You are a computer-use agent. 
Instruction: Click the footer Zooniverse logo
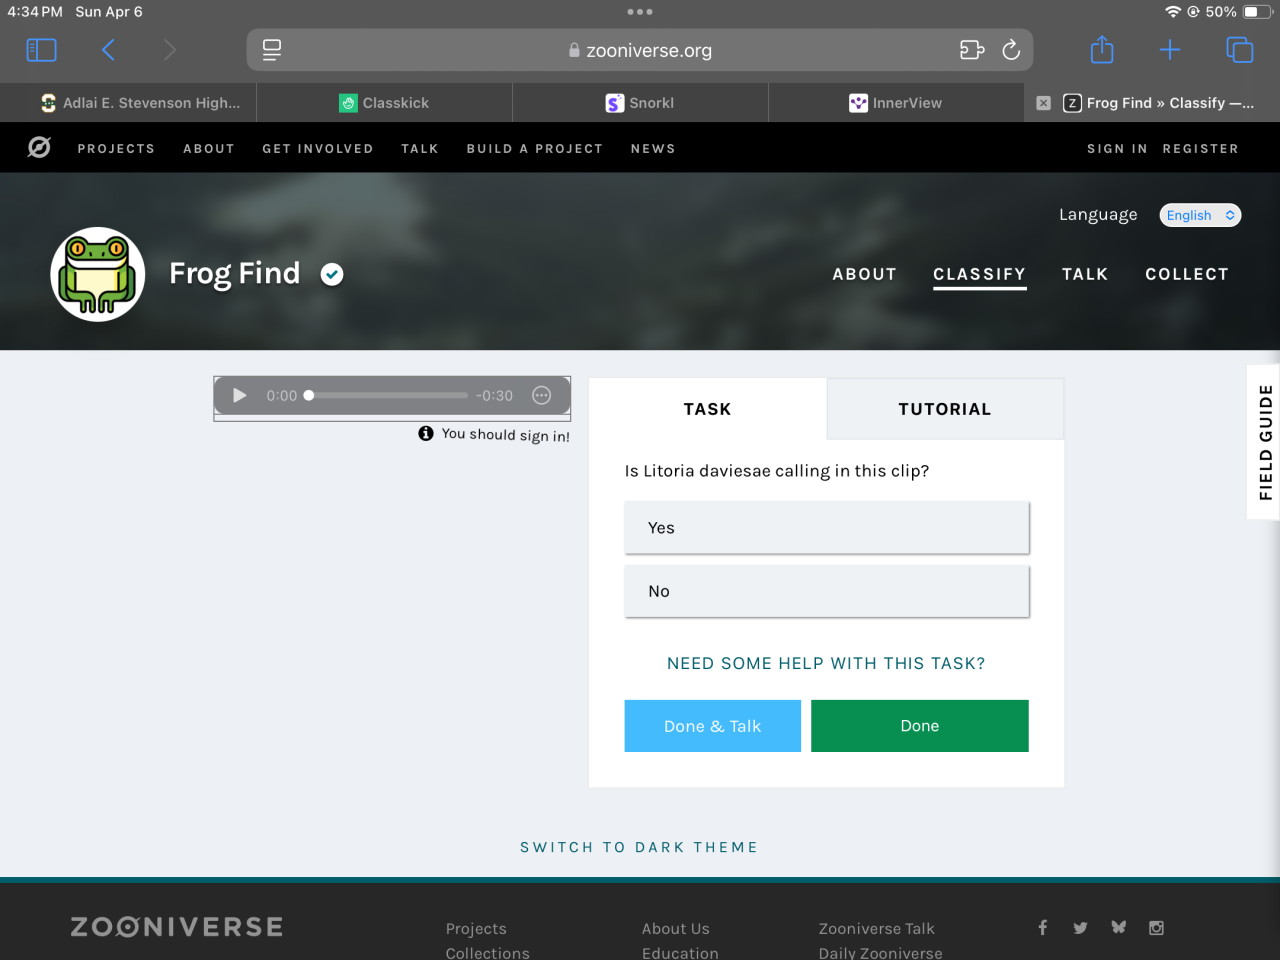pos(177,927)
